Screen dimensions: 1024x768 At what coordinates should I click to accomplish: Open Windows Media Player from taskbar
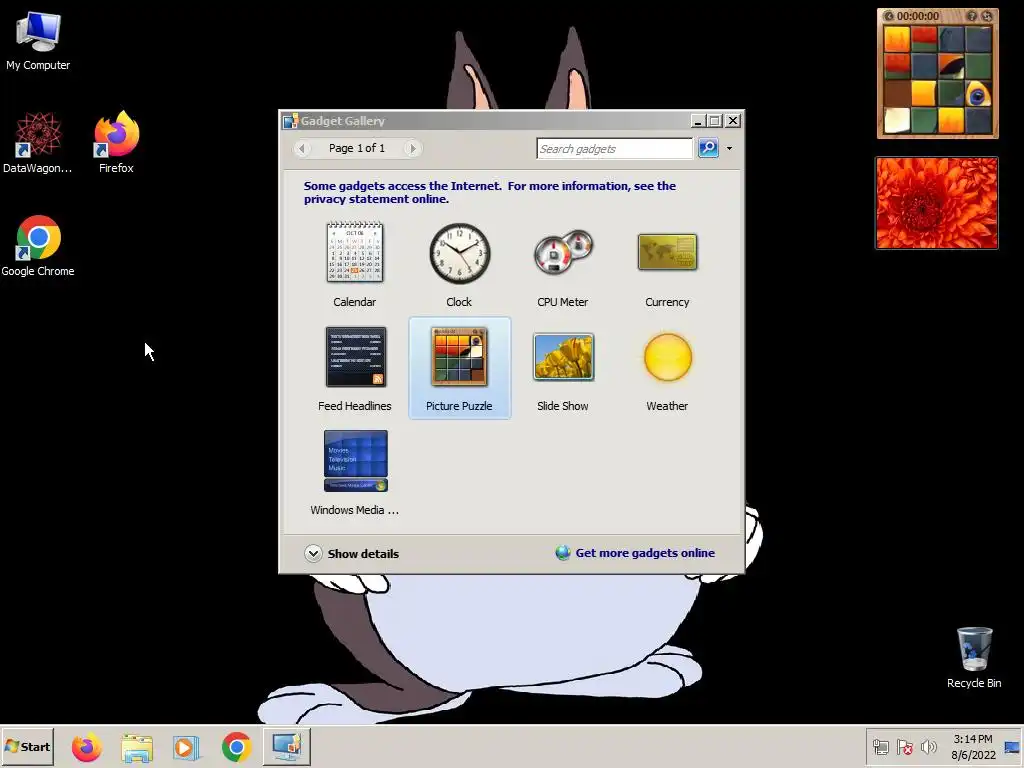point(187,746)
